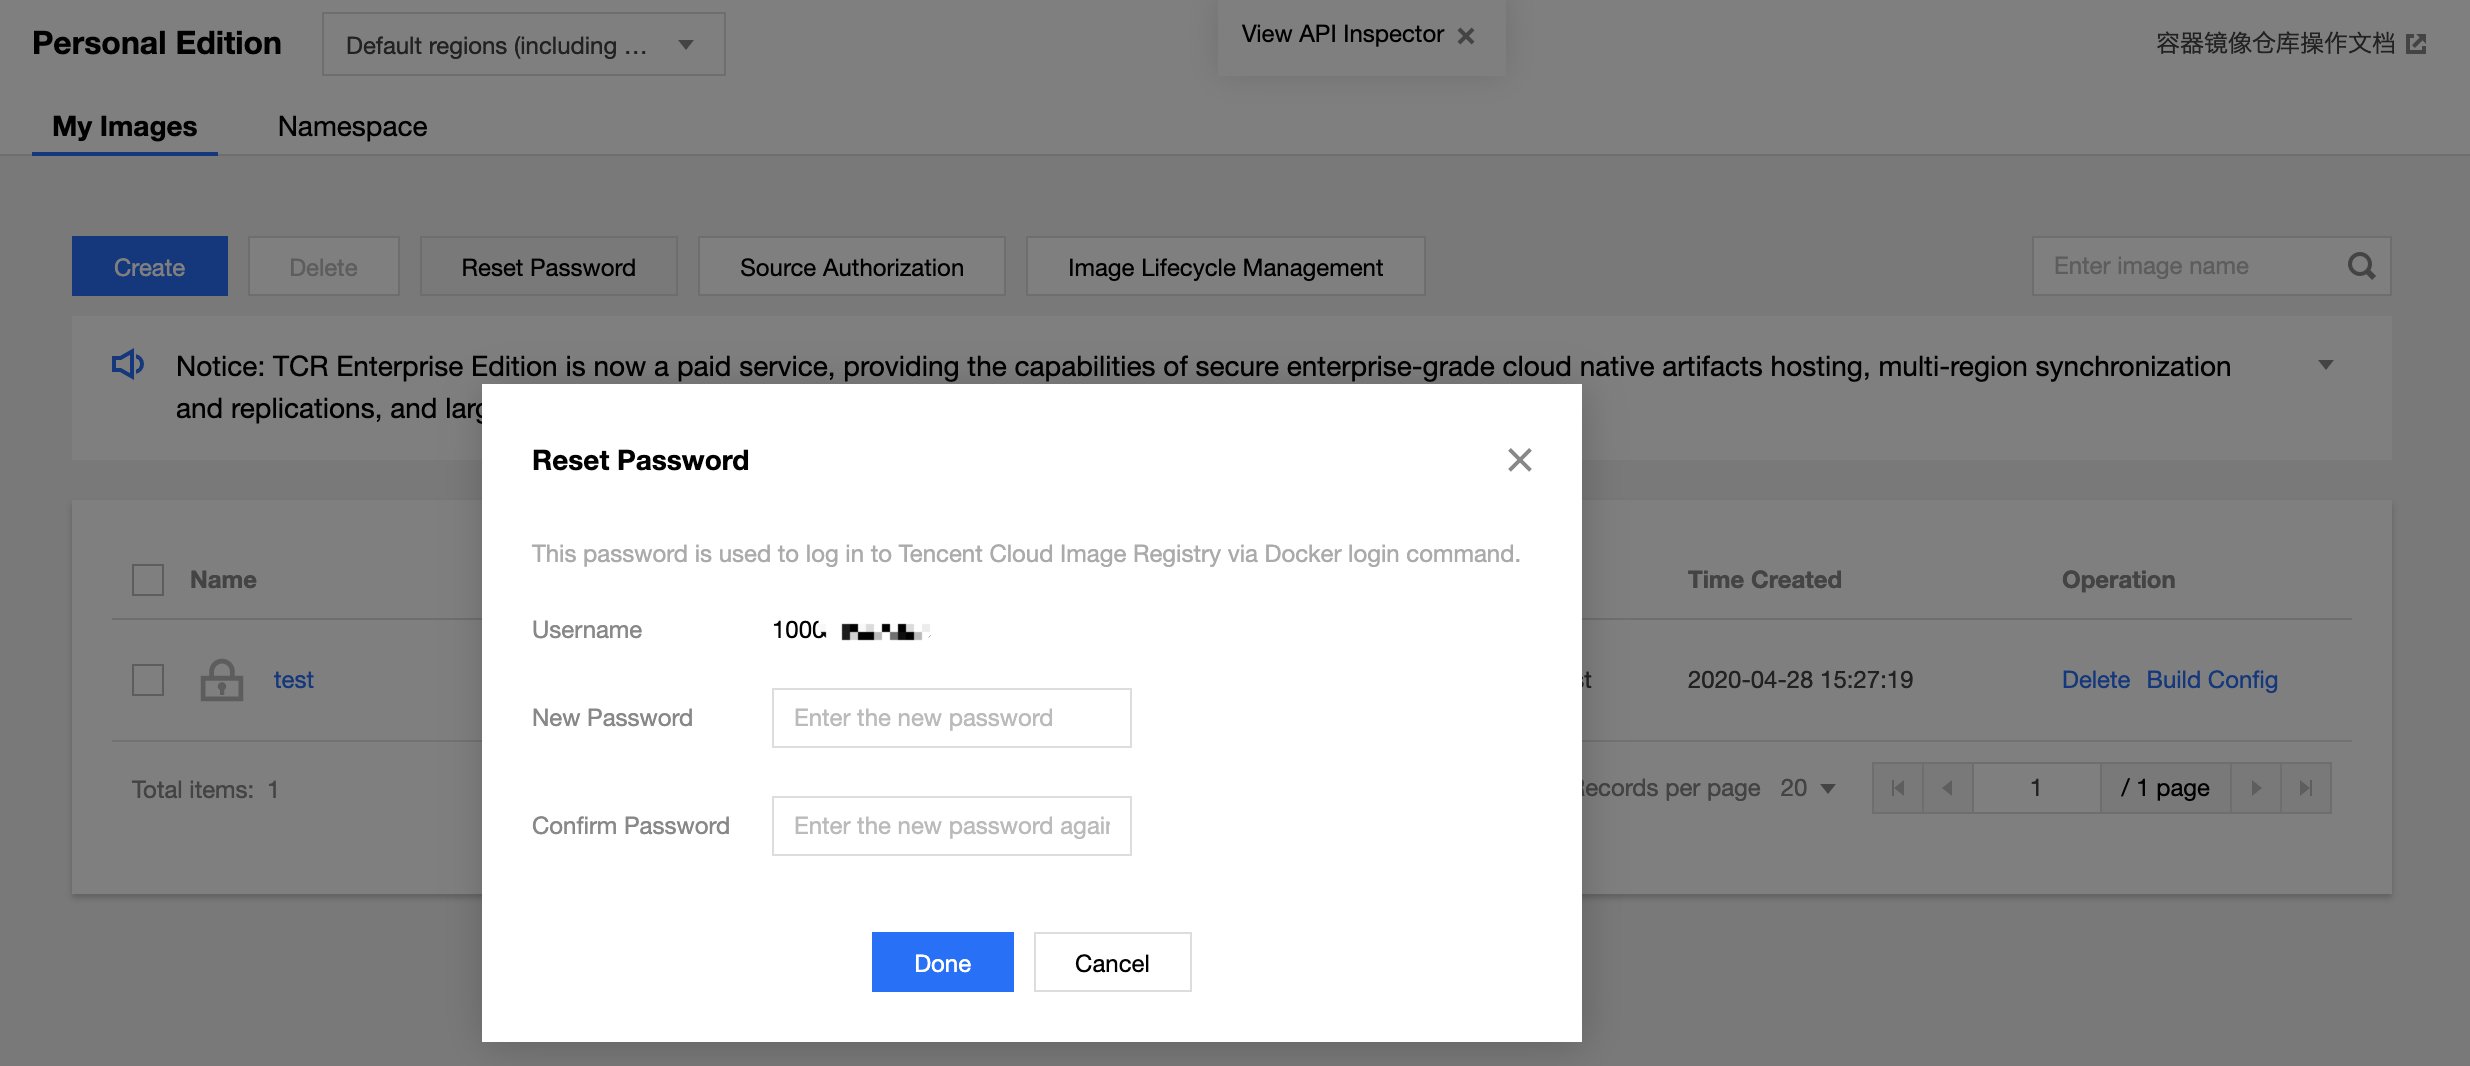Click the lock icon beside test image
This screenshot has width=2470, height=1066.
point(222,680)
